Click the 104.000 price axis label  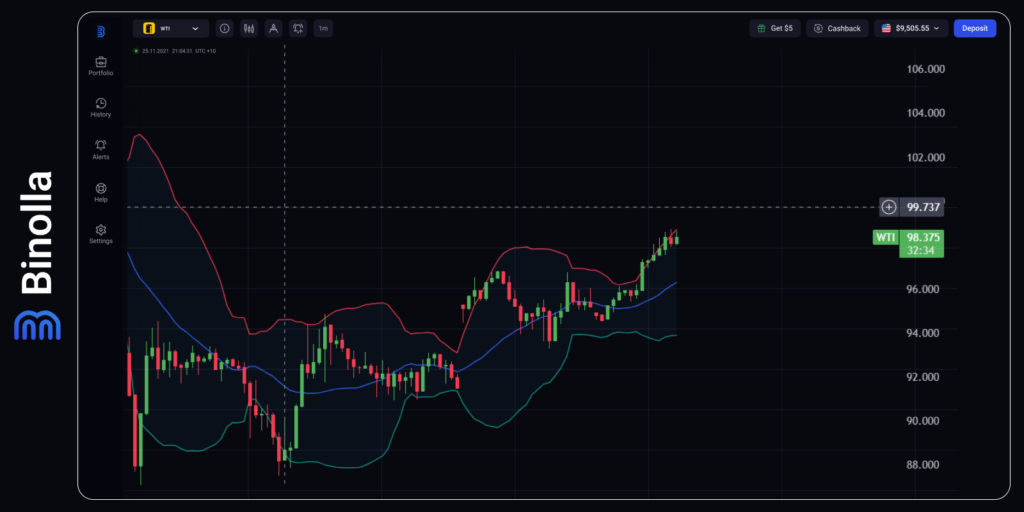(927, 113)
